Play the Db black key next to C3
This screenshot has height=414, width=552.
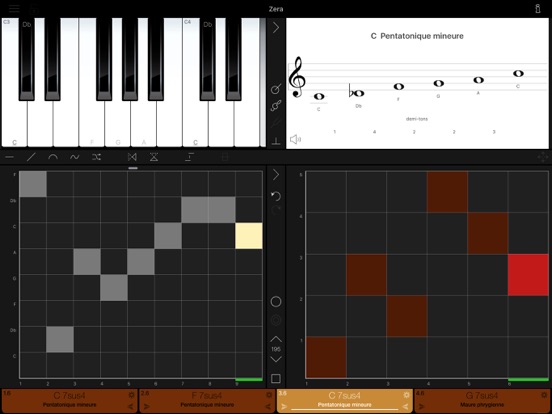(27, 59)
